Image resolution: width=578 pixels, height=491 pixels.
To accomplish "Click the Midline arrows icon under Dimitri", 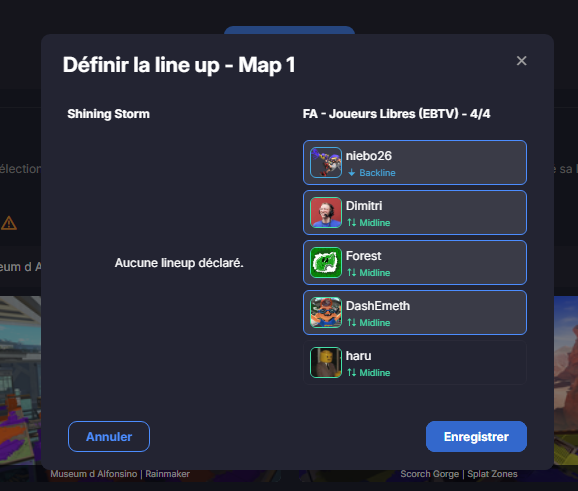I will 352,223.
